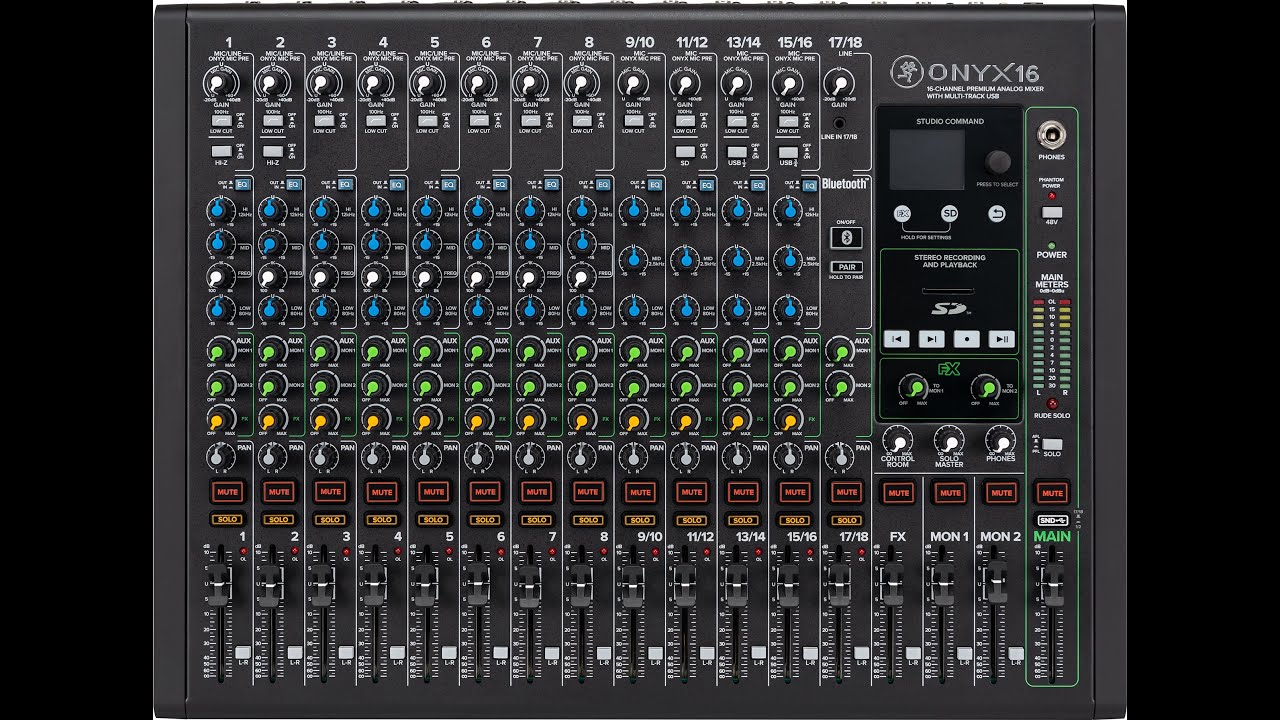Click the SOLO MASTER level knob
1280x720 pixels.
[x=949, y=440]
